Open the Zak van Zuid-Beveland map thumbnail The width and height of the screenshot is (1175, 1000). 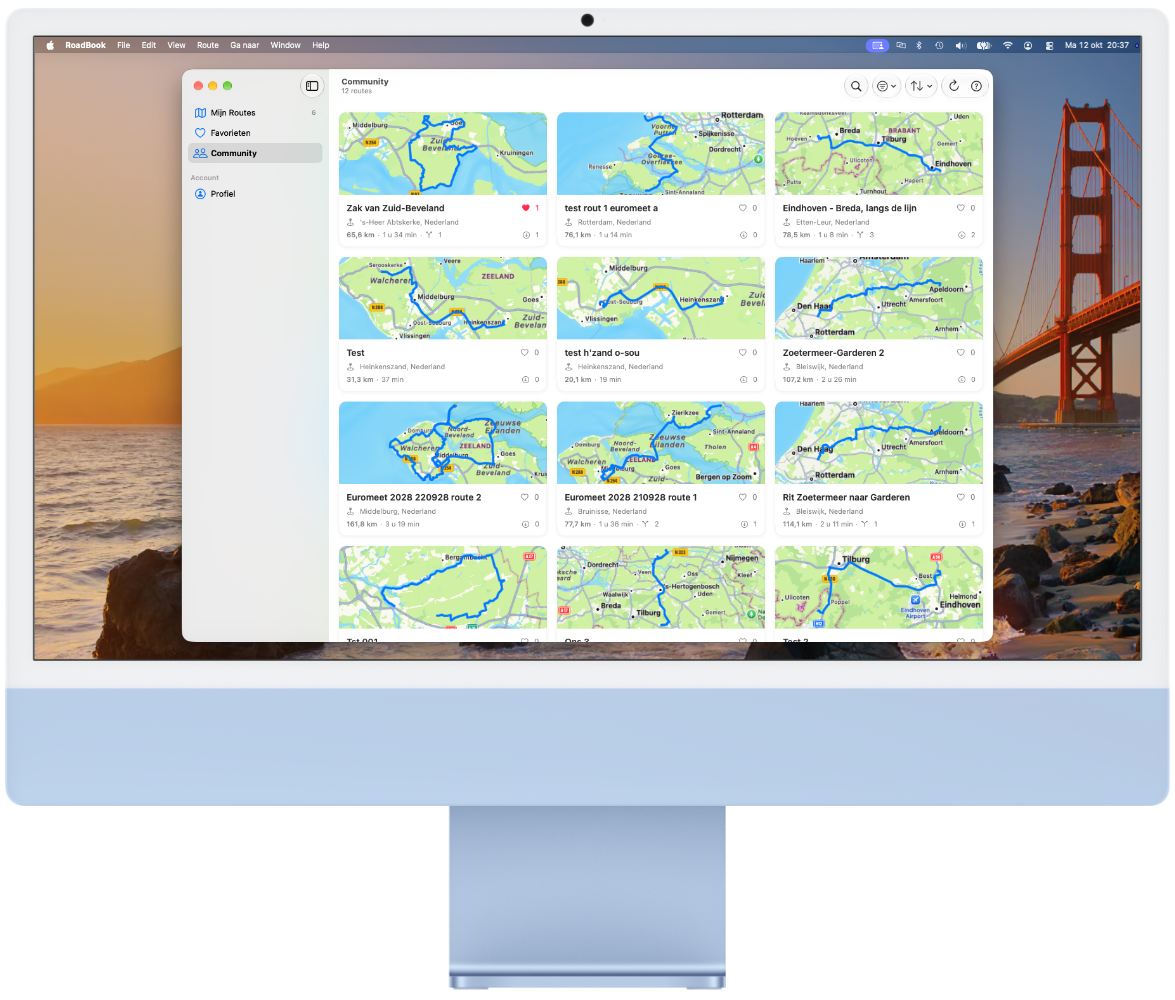click(443, 154)
